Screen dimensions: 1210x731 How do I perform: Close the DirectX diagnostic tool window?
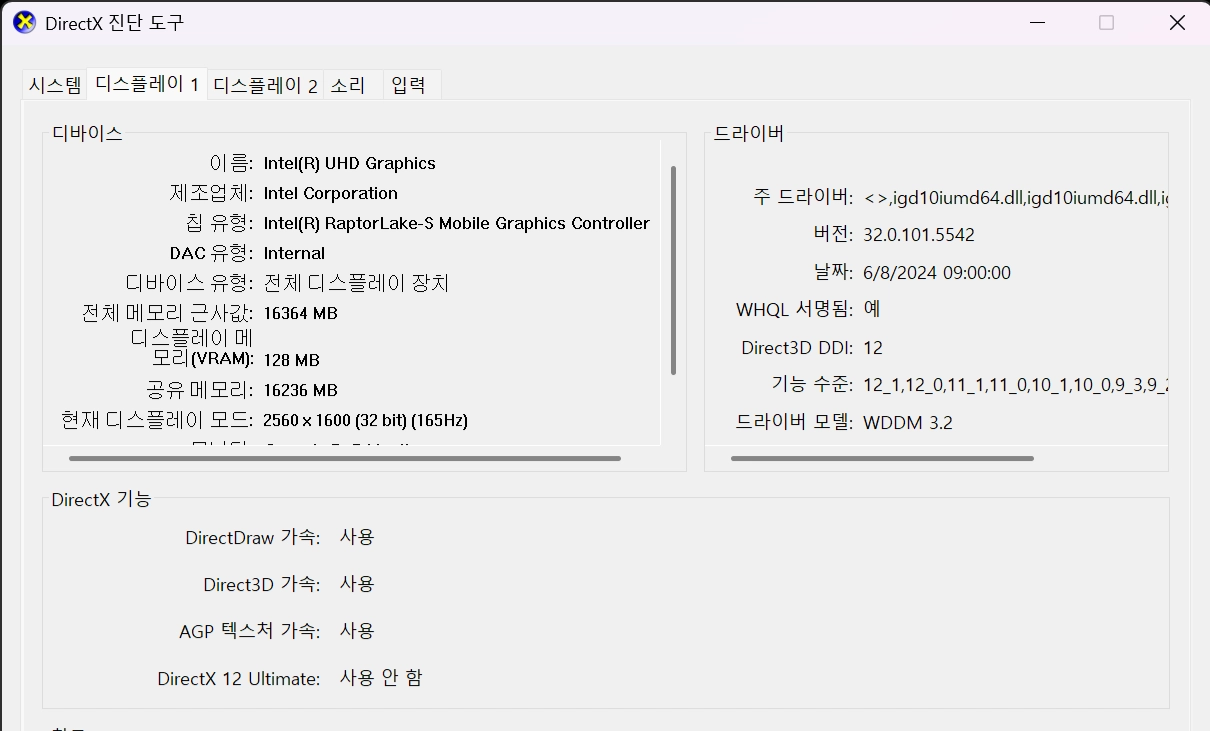(x=1177, y=22)
